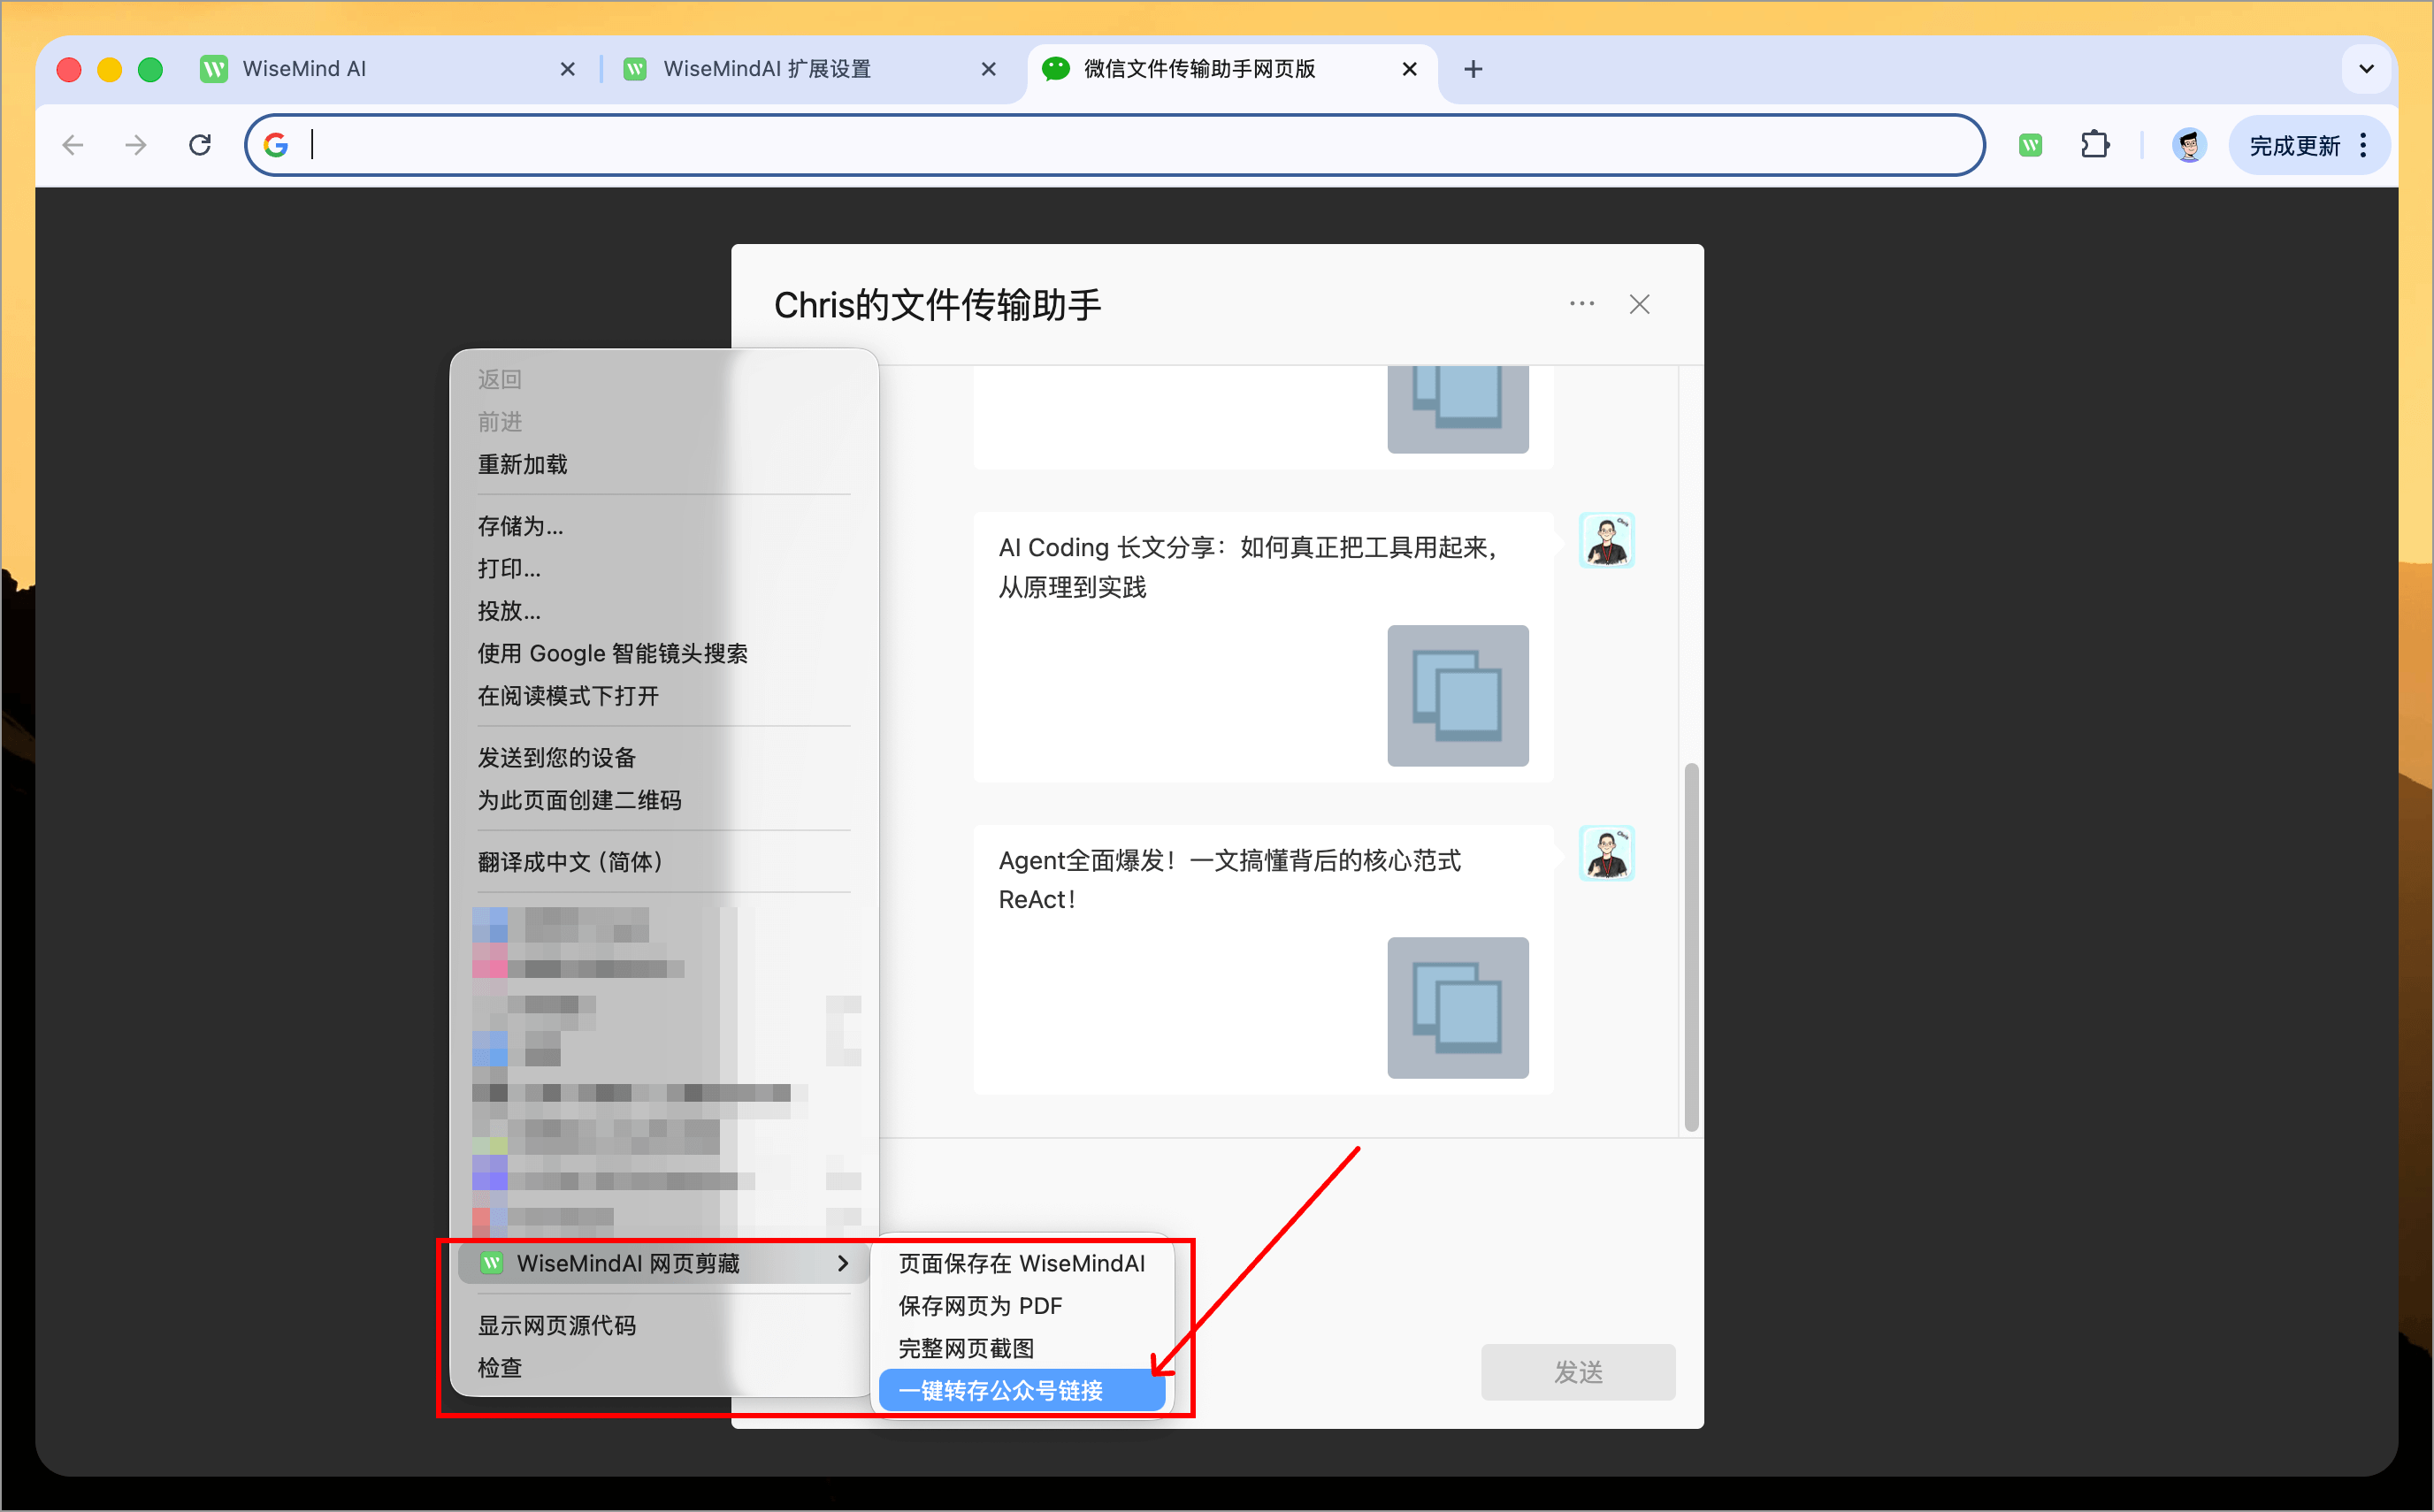The width and height of the screenshot is (2434, 1512).
Task: Click the browser profile avatar
Action: (x=2190, y=145)
